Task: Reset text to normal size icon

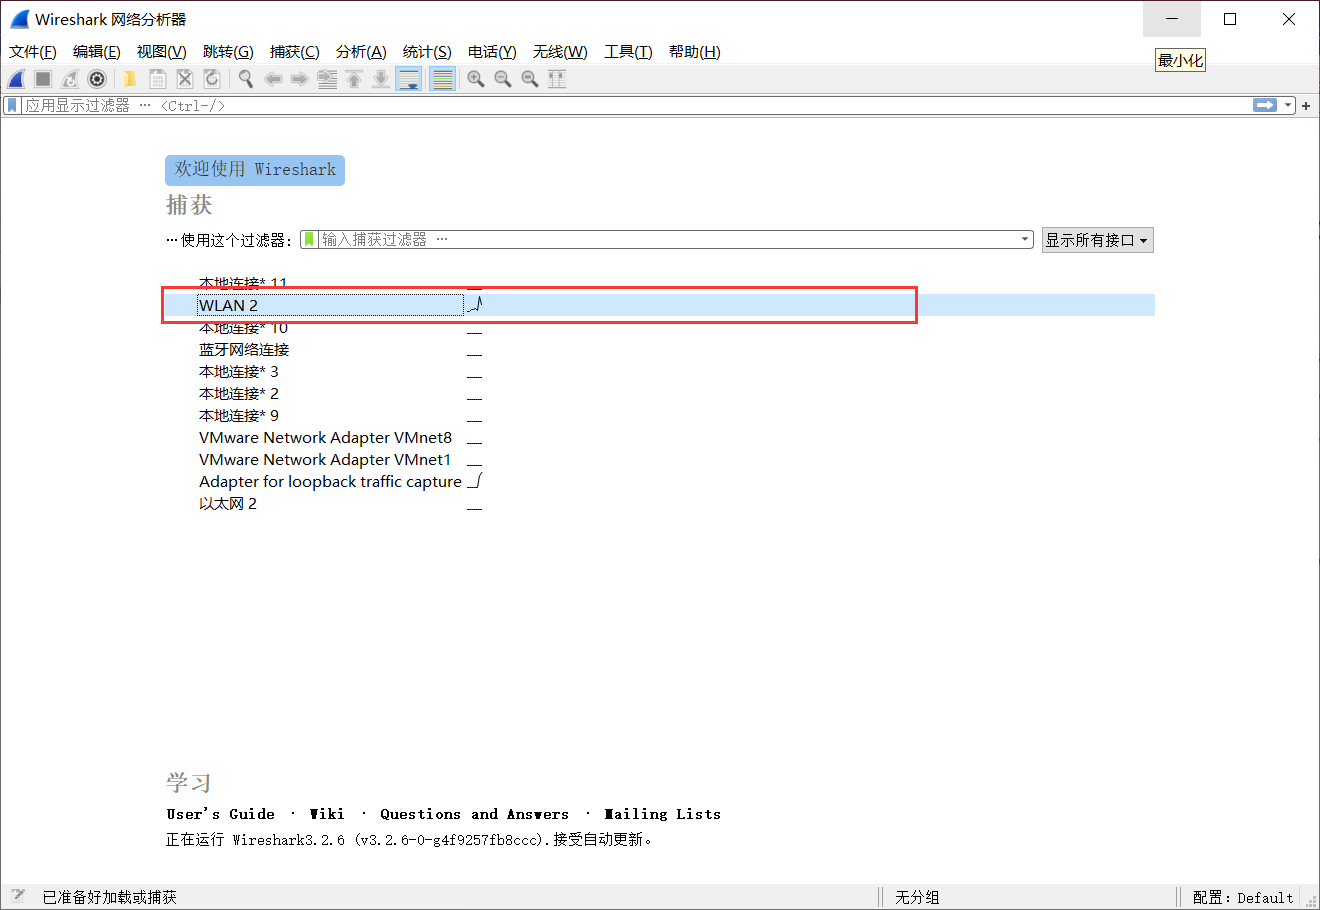Action: coord(530,79)
